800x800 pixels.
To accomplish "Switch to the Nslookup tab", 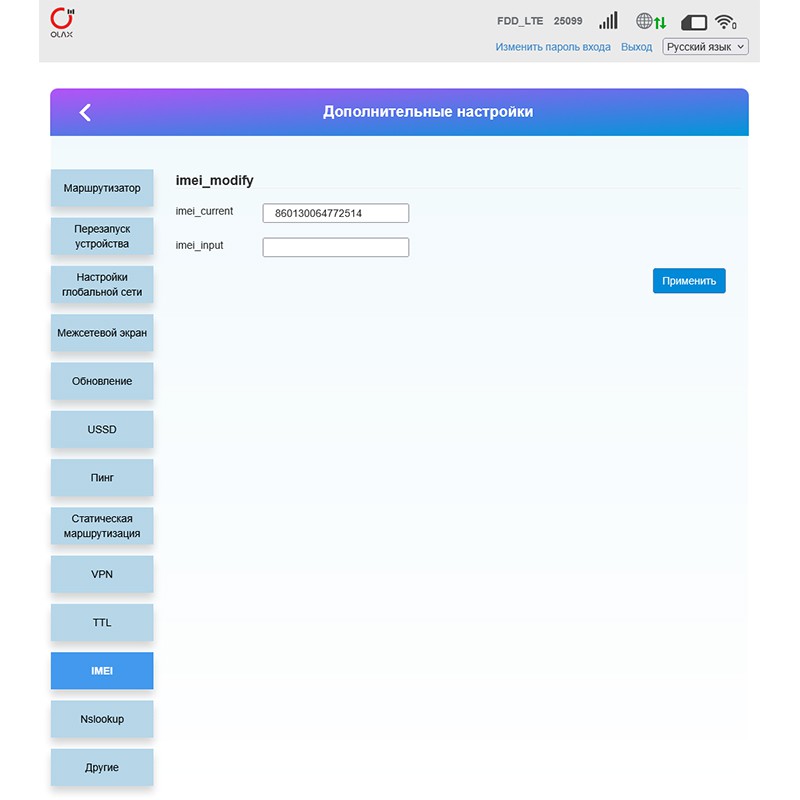I will pos(102,719).
